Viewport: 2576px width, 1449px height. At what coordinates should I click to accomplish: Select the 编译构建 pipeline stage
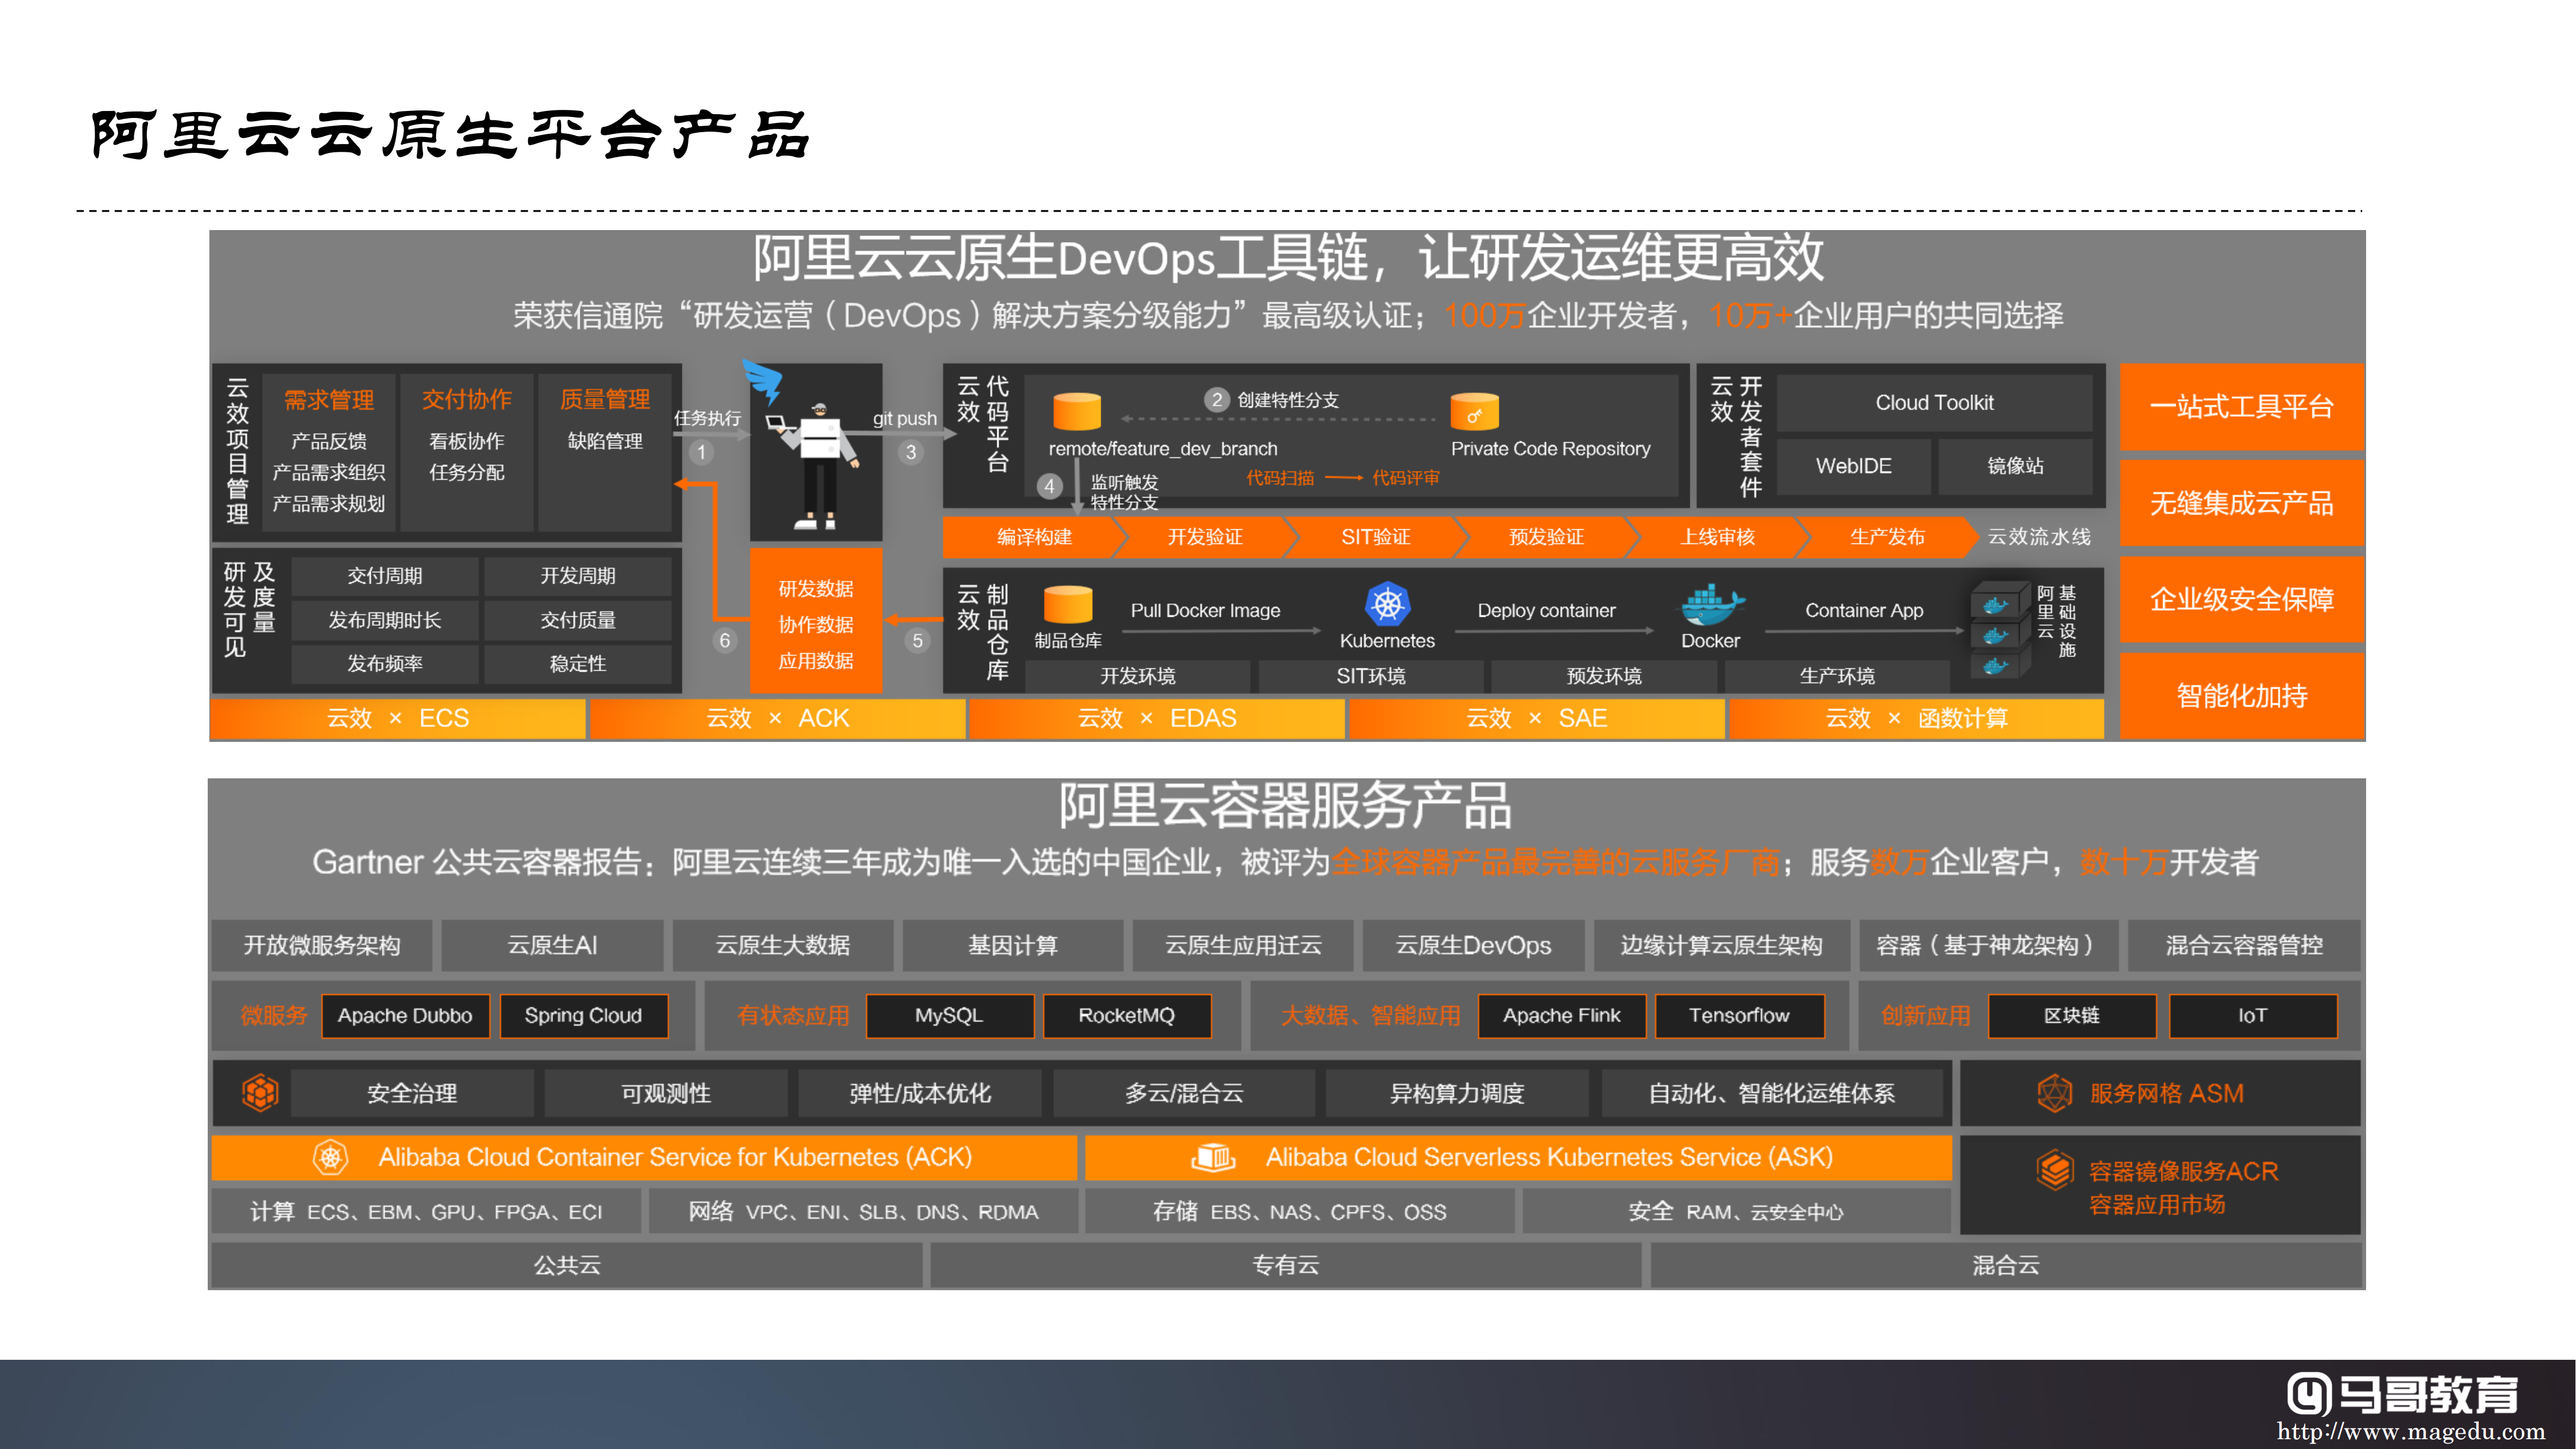[1034, 537]
